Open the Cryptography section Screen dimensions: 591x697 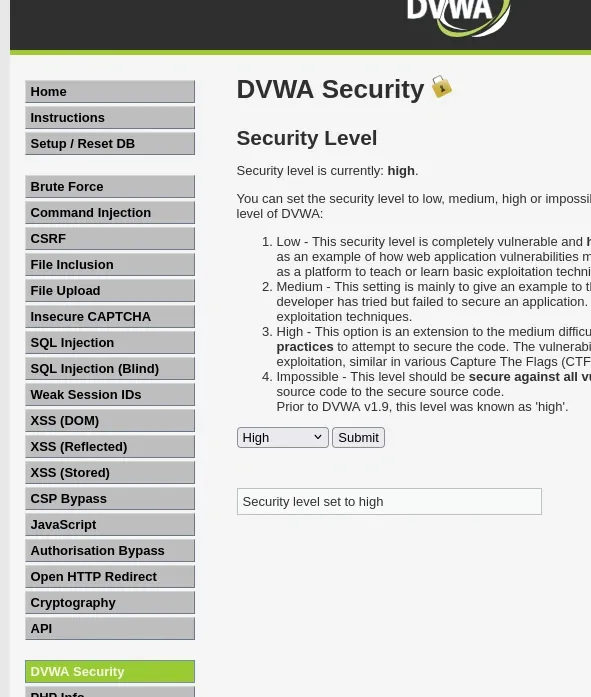tap(110, 603)
